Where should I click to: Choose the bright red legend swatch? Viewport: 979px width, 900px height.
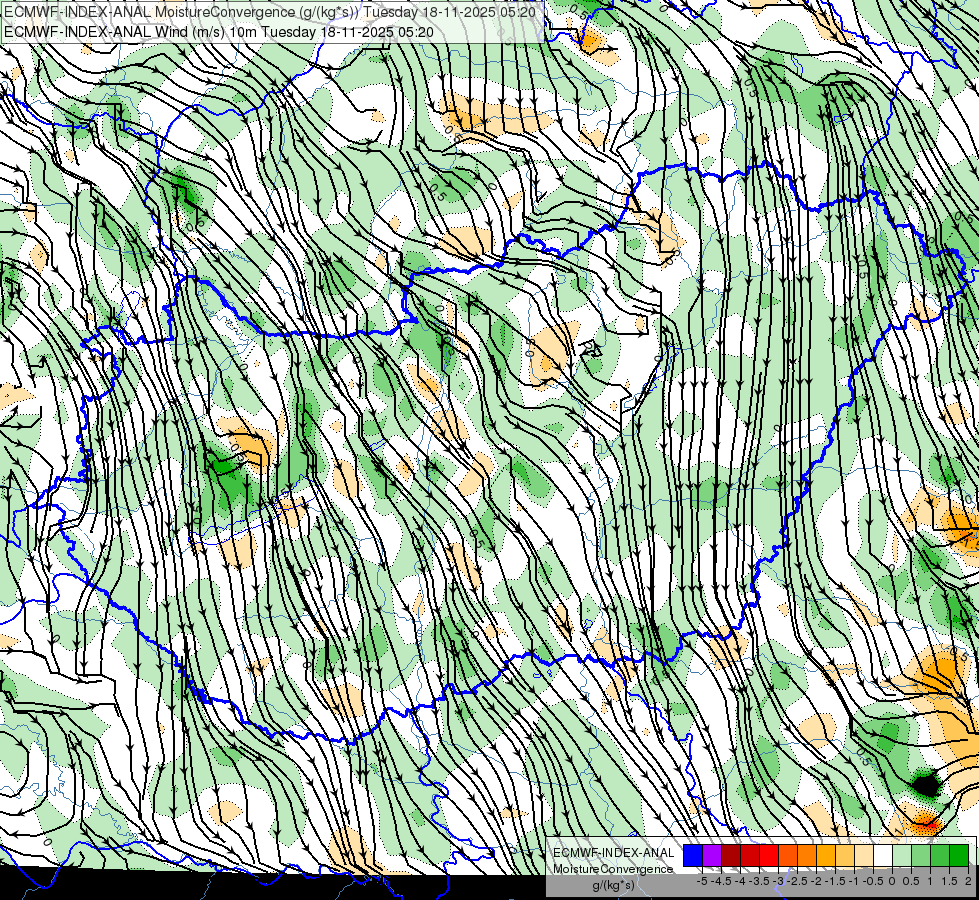tap(769, 856)
